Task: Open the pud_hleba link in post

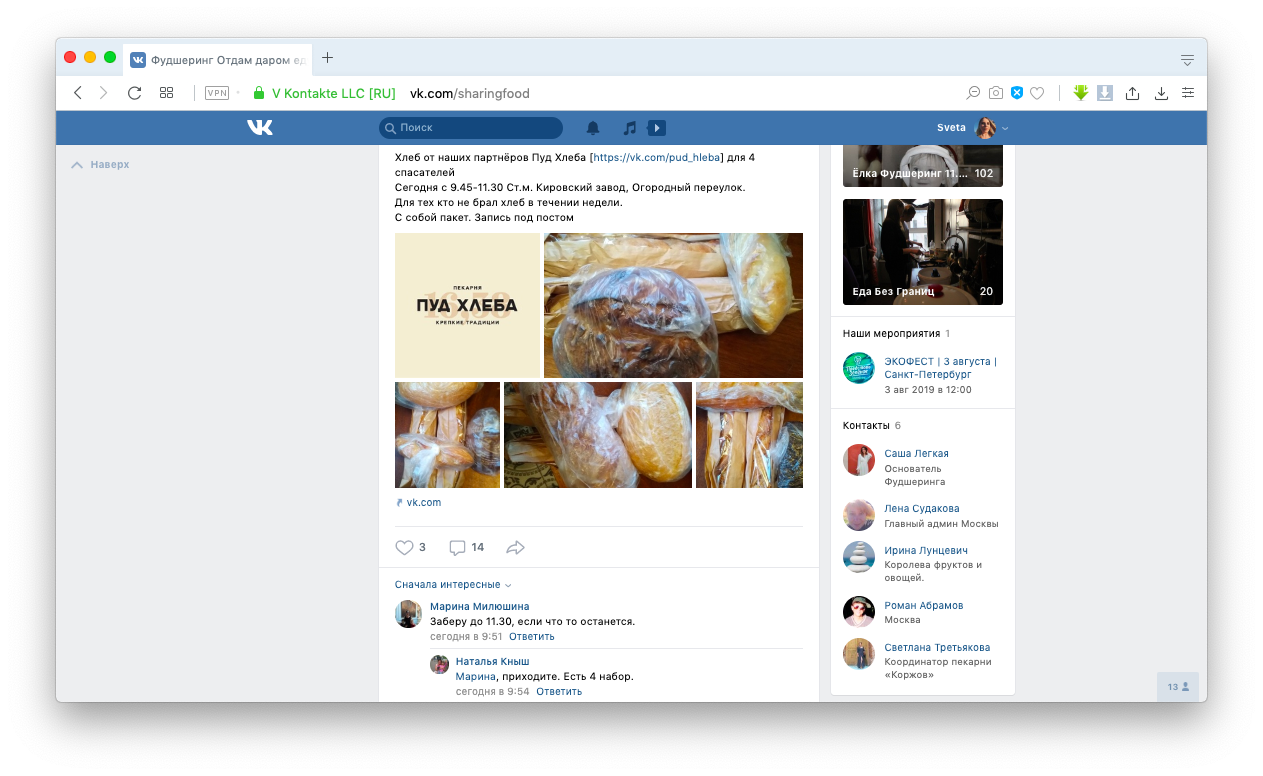Action: [656, 157]
